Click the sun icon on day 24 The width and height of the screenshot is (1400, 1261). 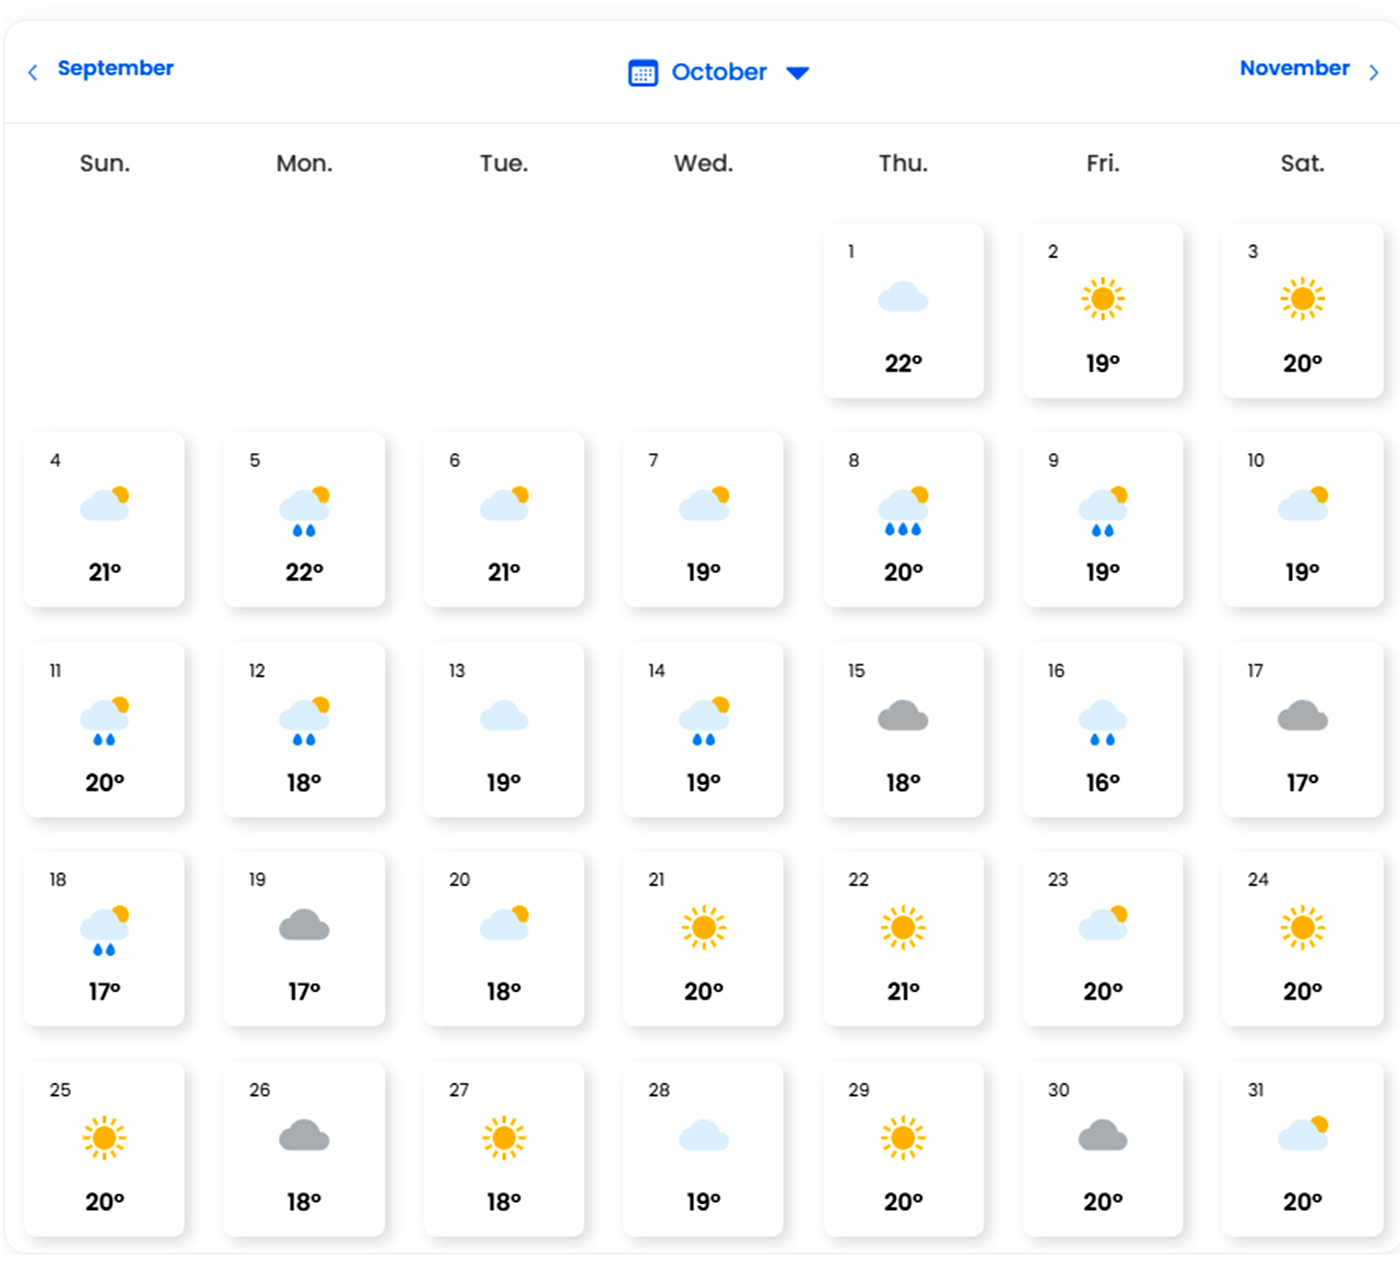tap(1303, 928)
